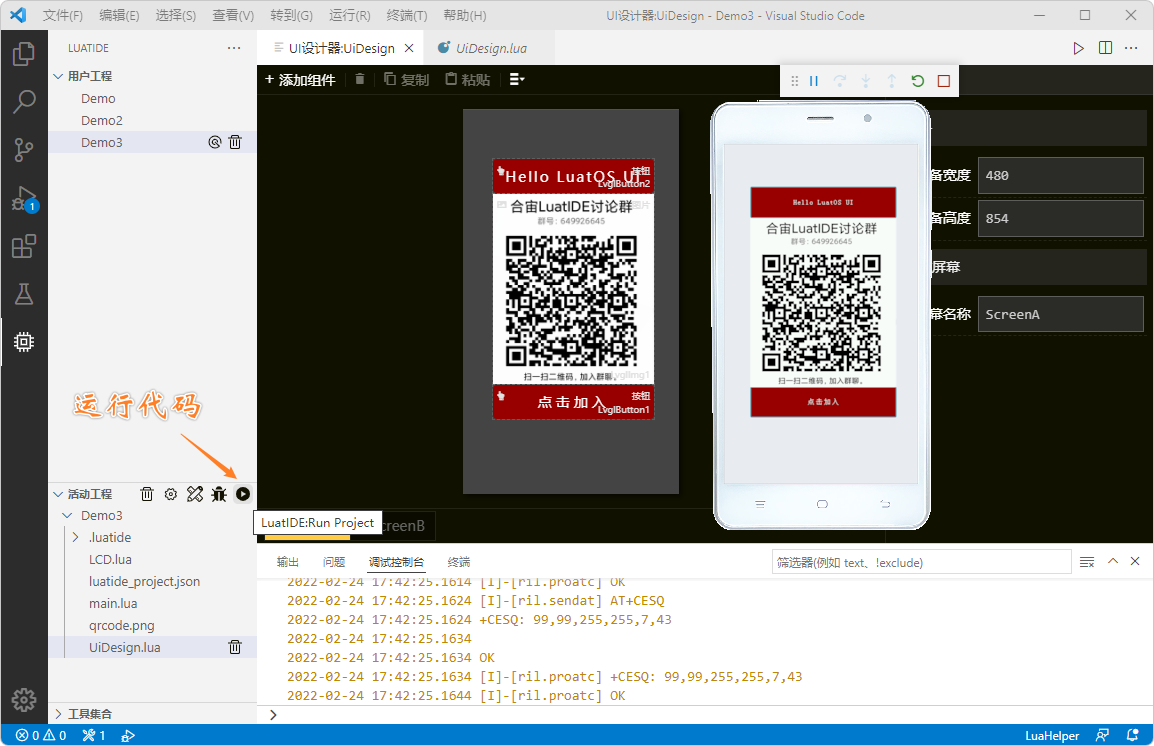Open the Search view in activity bar
The width and height of the screenshot is (1154, 746).
click(24, 102)
